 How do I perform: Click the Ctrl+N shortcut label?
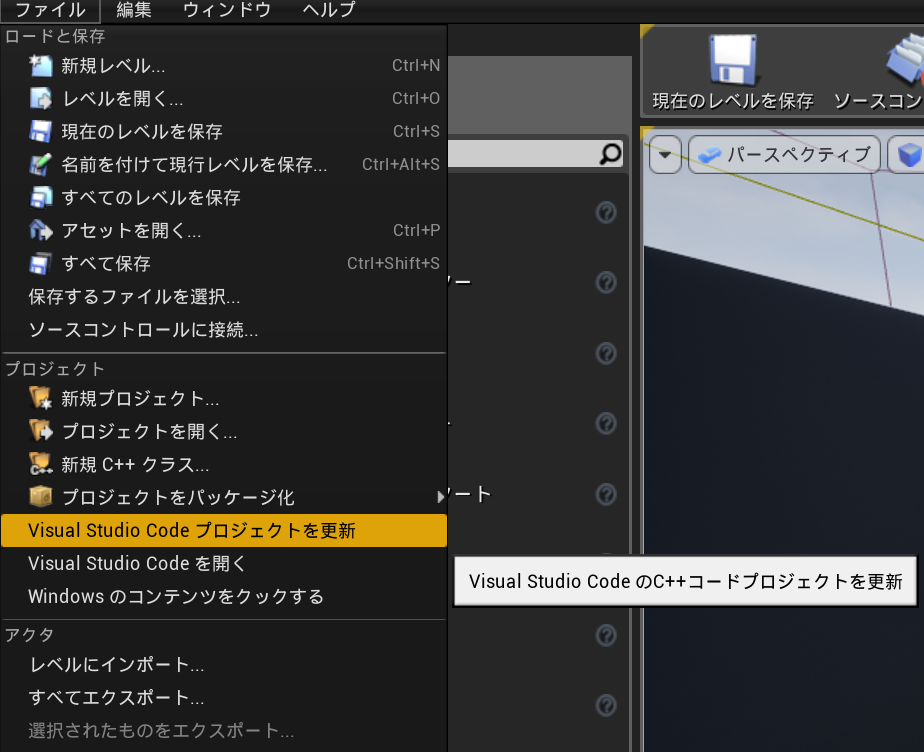click(x=416, y=65)
